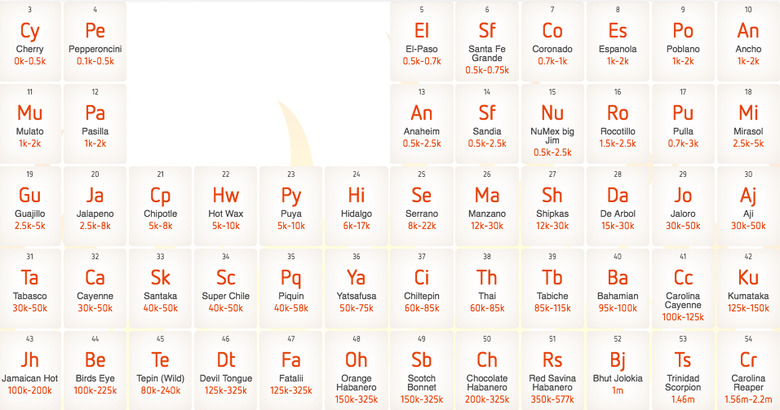Open the Jamaican Hot tile
780x410 pixels.
pyautogui.click(x=30, y=367)
